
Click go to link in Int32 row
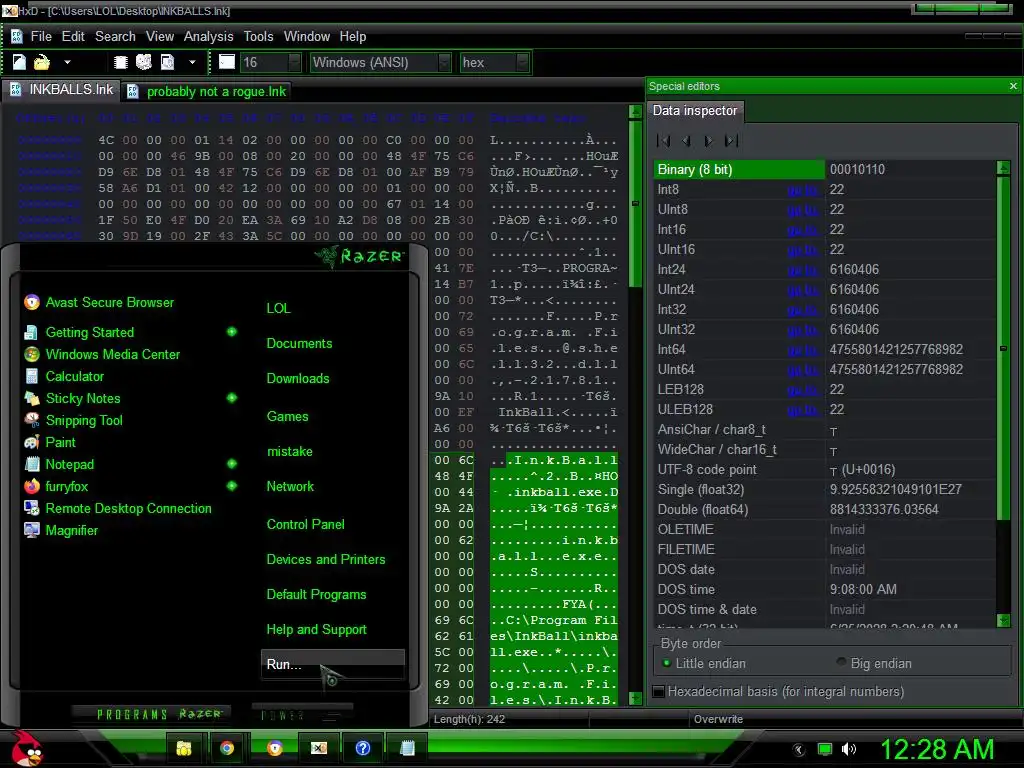coord(803,310)
